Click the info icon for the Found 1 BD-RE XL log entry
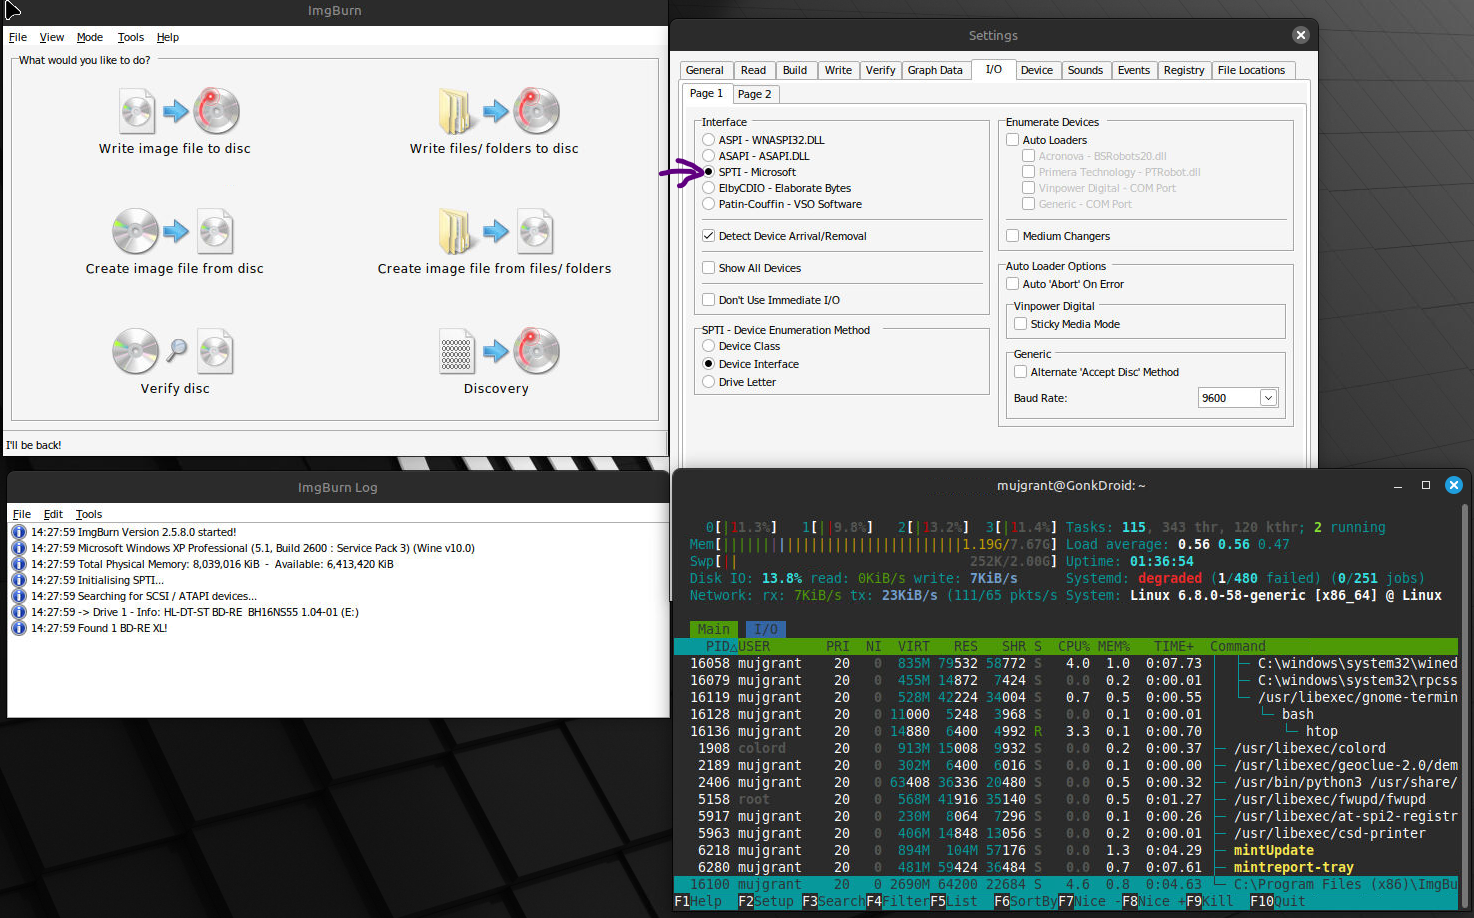The image size is (1474, 918). [18, 628]
